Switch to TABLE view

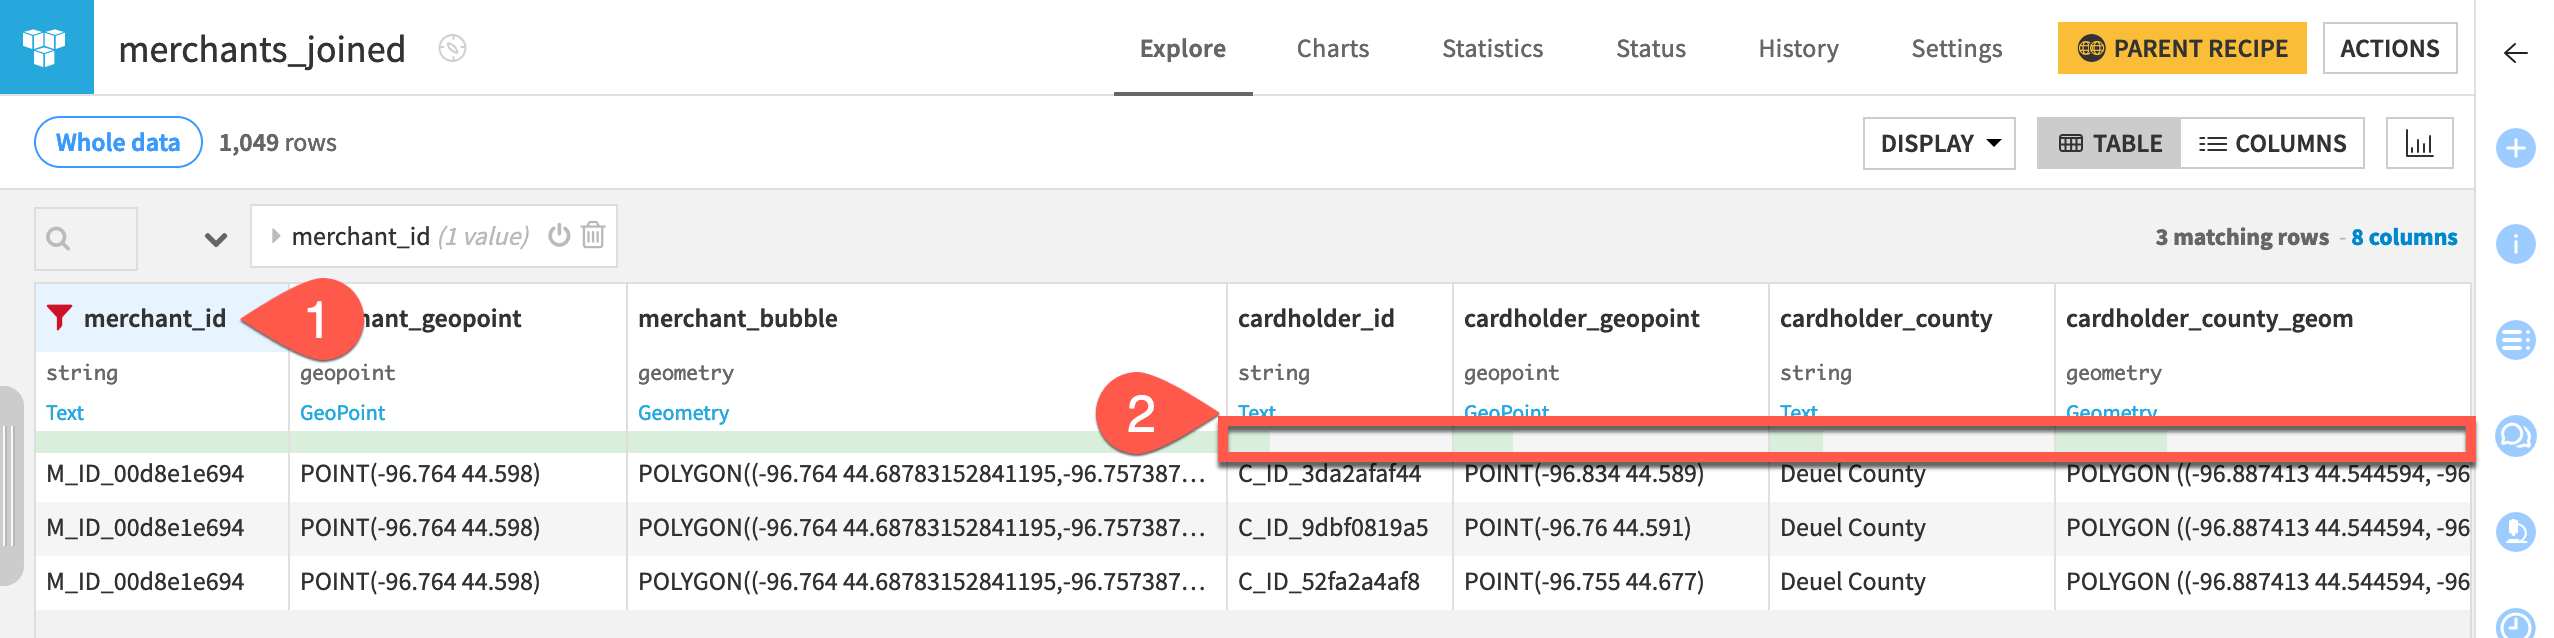[2109, 143]
